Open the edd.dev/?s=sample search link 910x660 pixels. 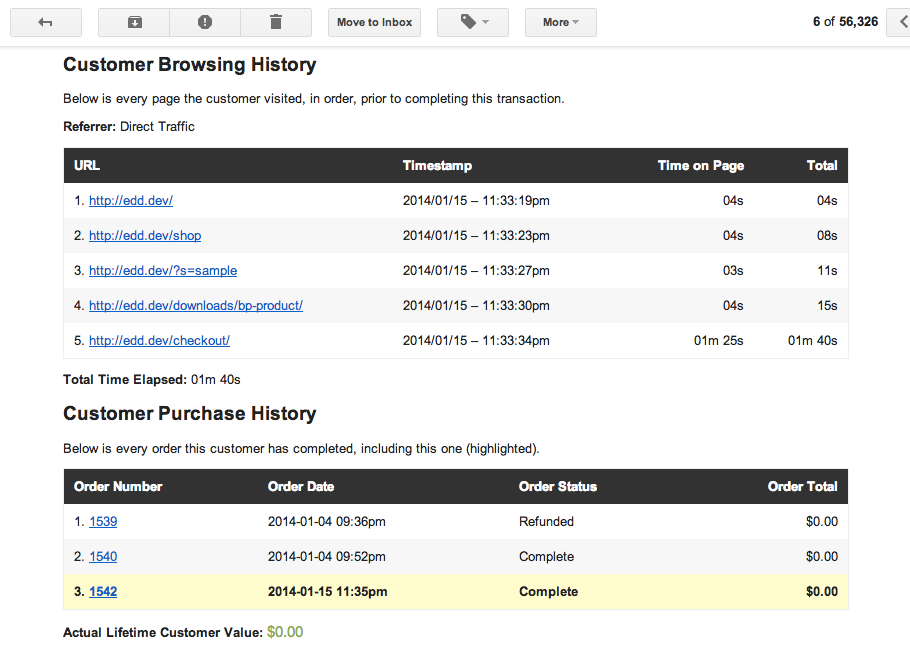coord(162,271)
